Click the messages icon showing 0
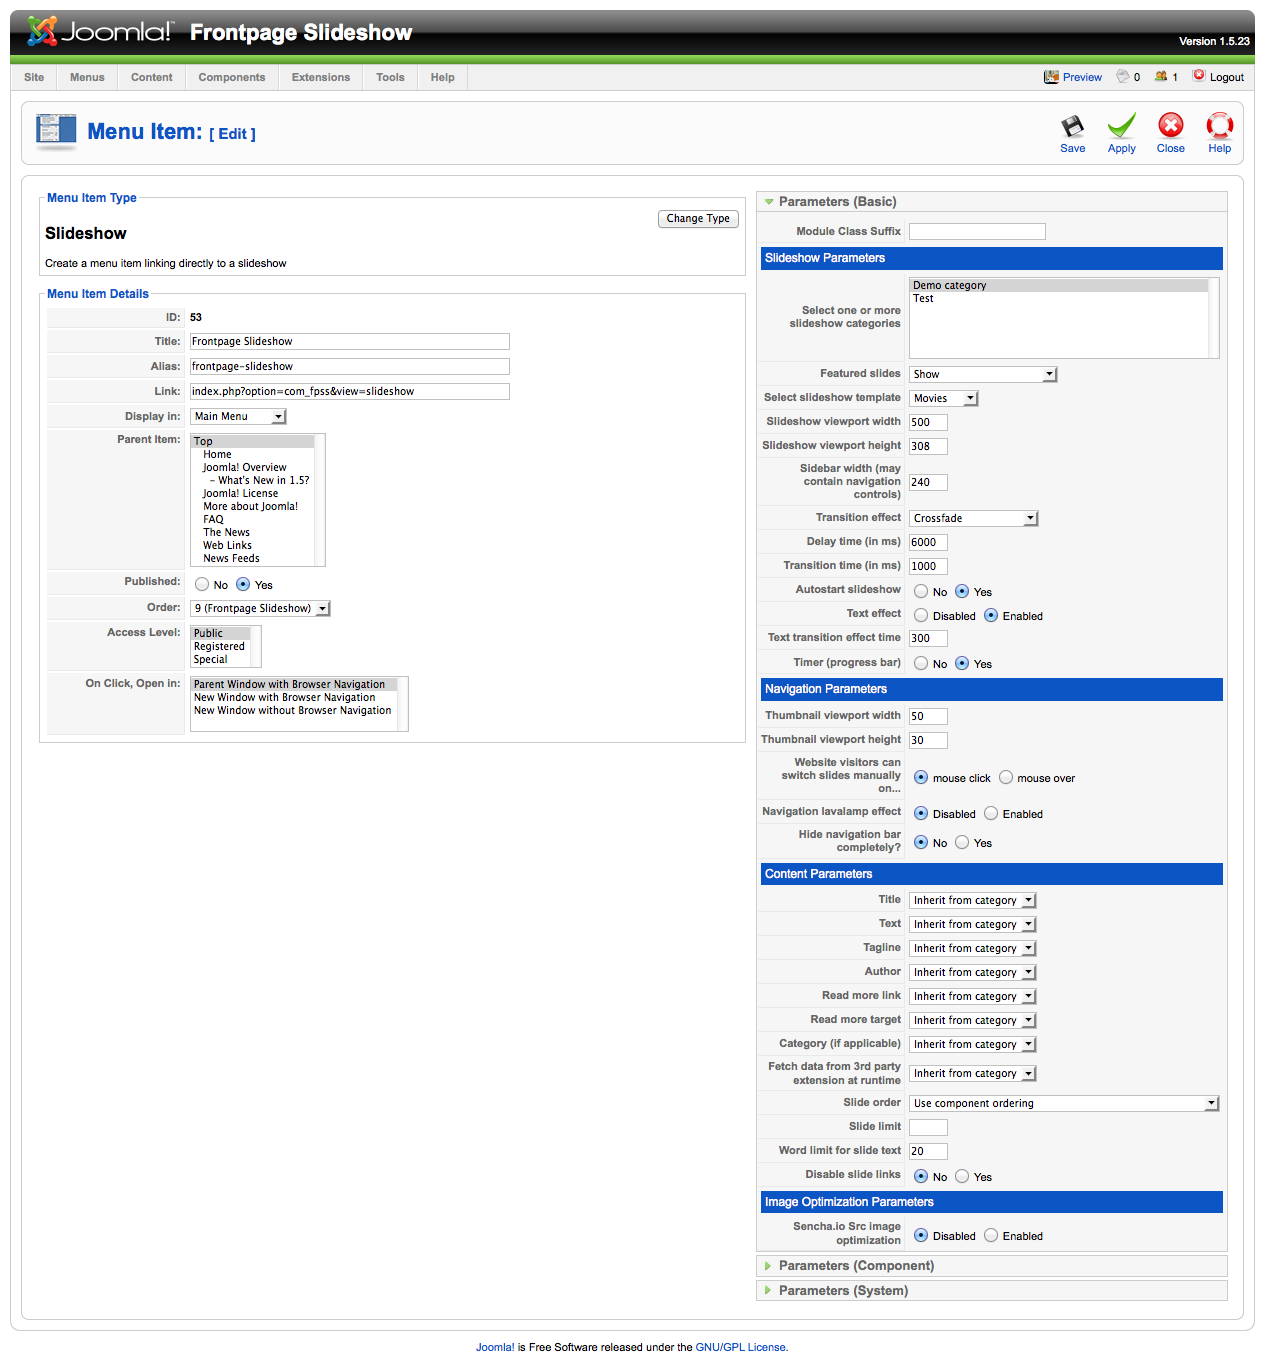This screenshot has height=1364, width=1265. [x=1123, y=76]
